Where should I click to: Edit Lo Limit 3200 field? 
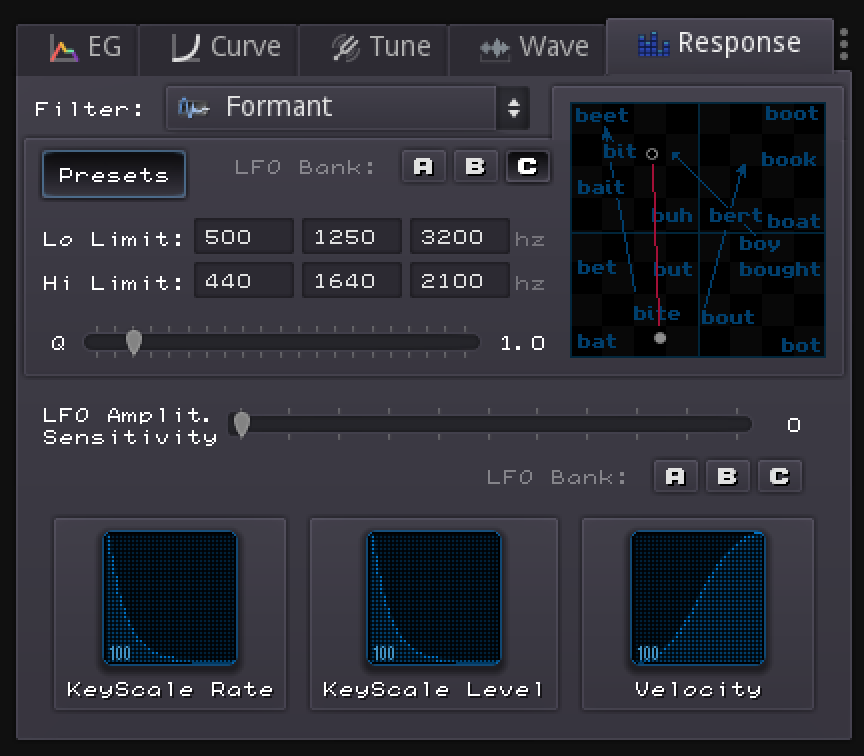click(460, 236)
